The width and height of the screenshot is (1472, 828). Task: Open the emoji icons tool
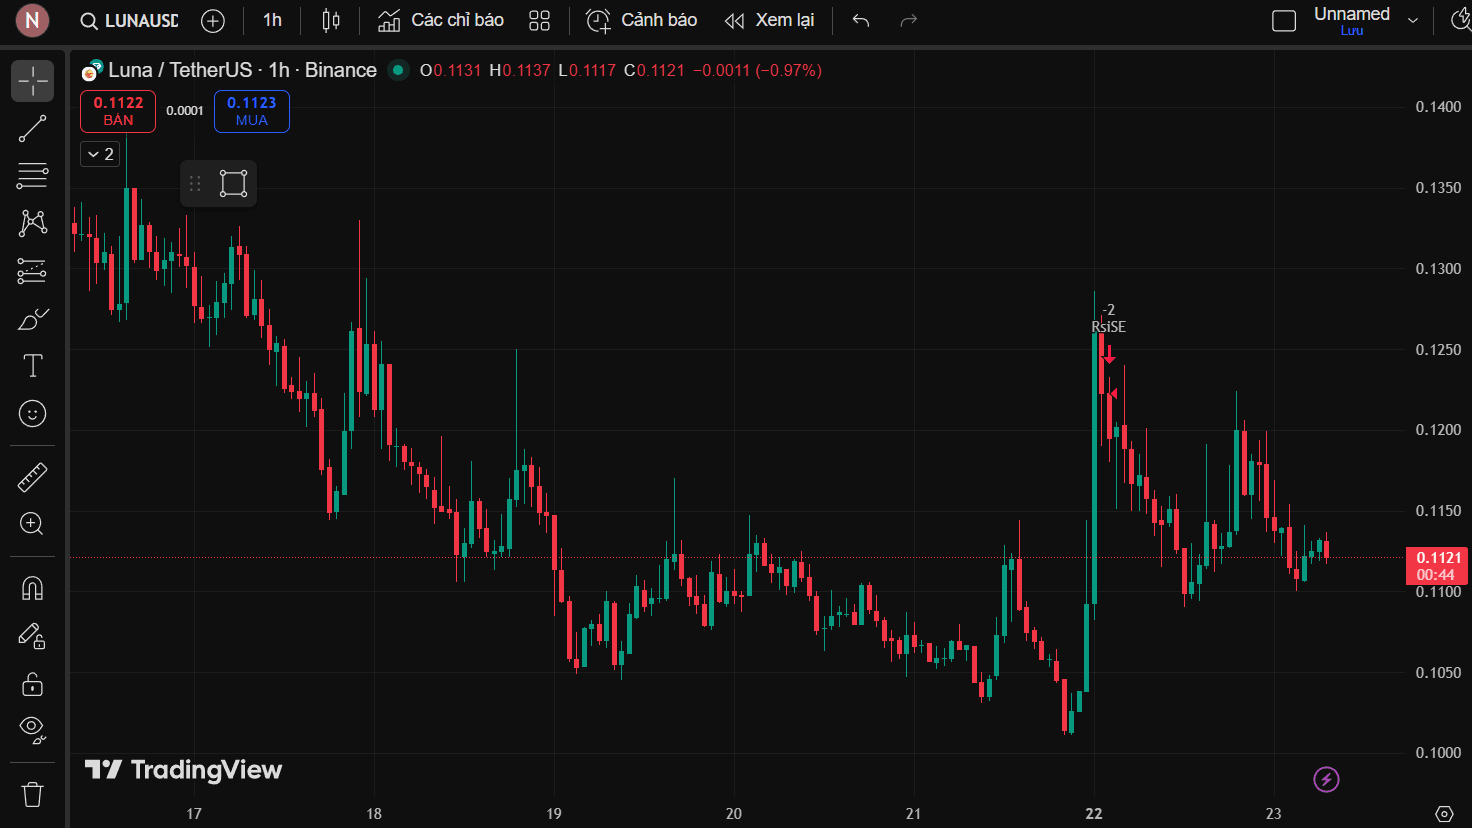[x=33, y=413]
